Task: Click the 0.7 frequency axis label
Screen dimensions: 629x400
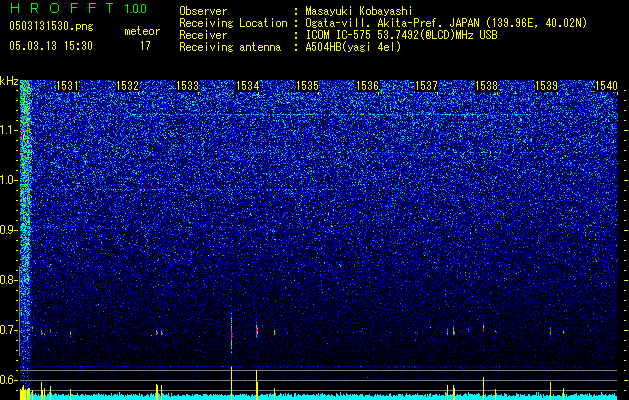Action: coord(8,330)
